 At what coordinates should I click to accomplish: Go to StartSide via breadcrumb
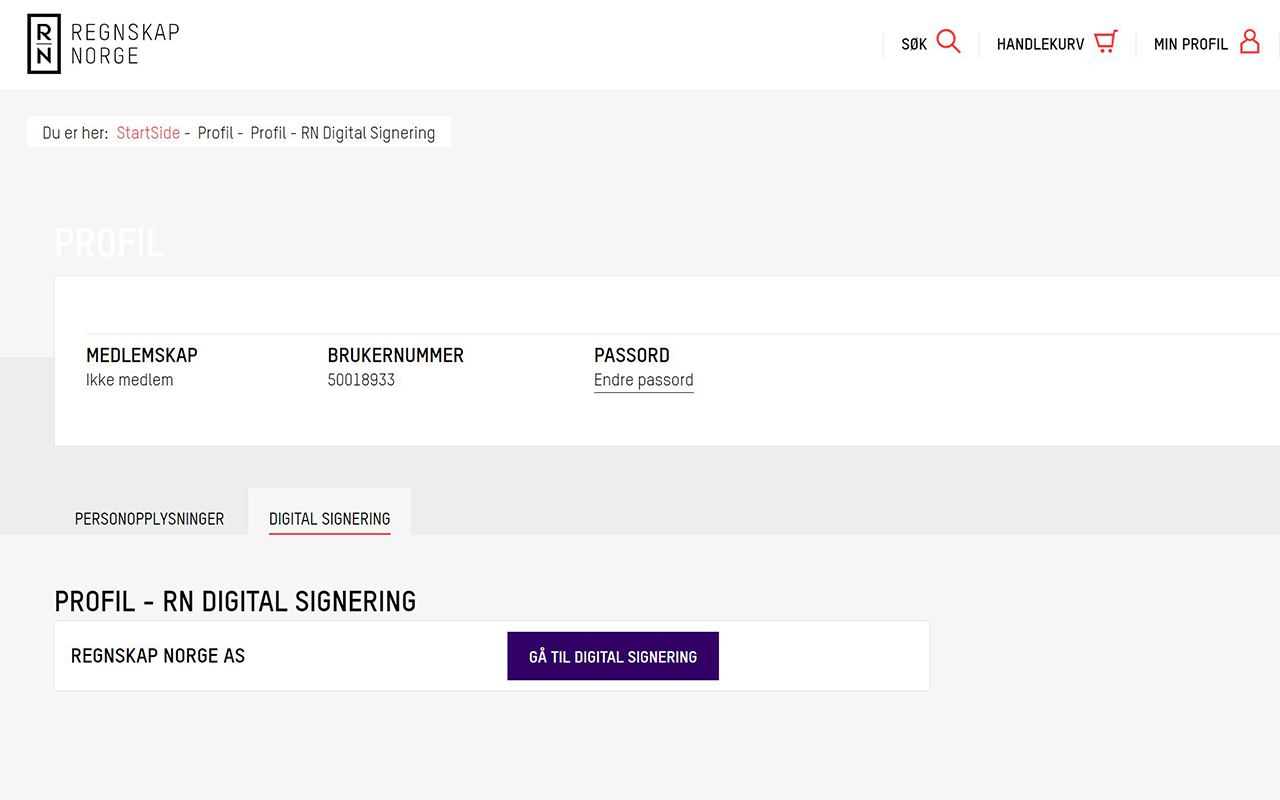pyautogui.click(x=148, y=133)
